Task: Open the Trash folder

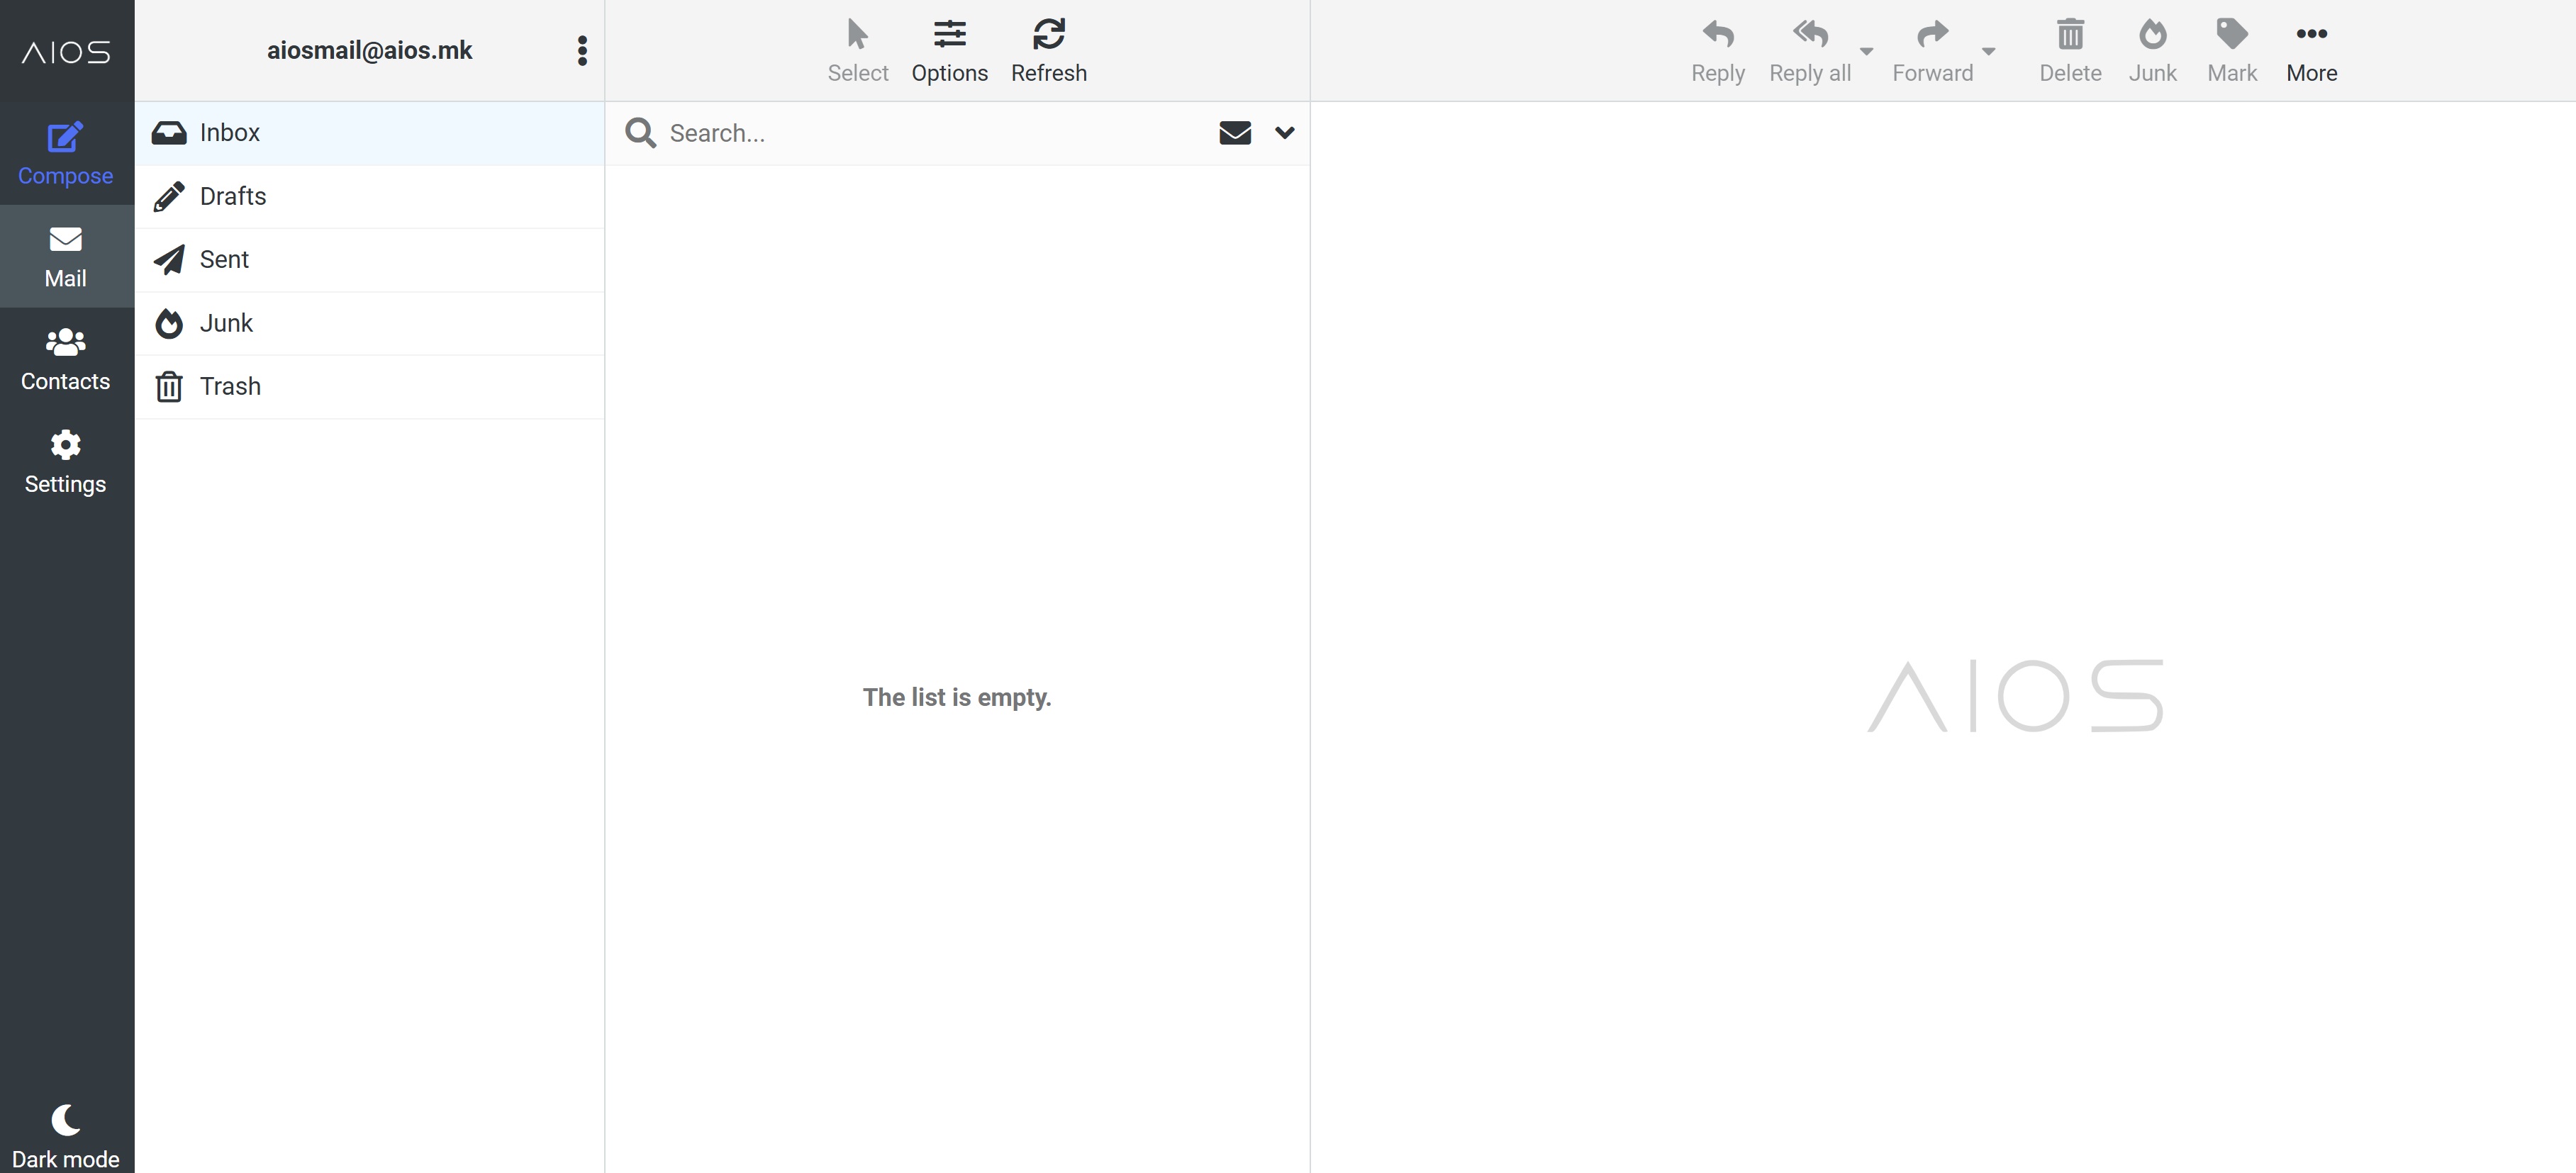Action: [x=230, y=387]
